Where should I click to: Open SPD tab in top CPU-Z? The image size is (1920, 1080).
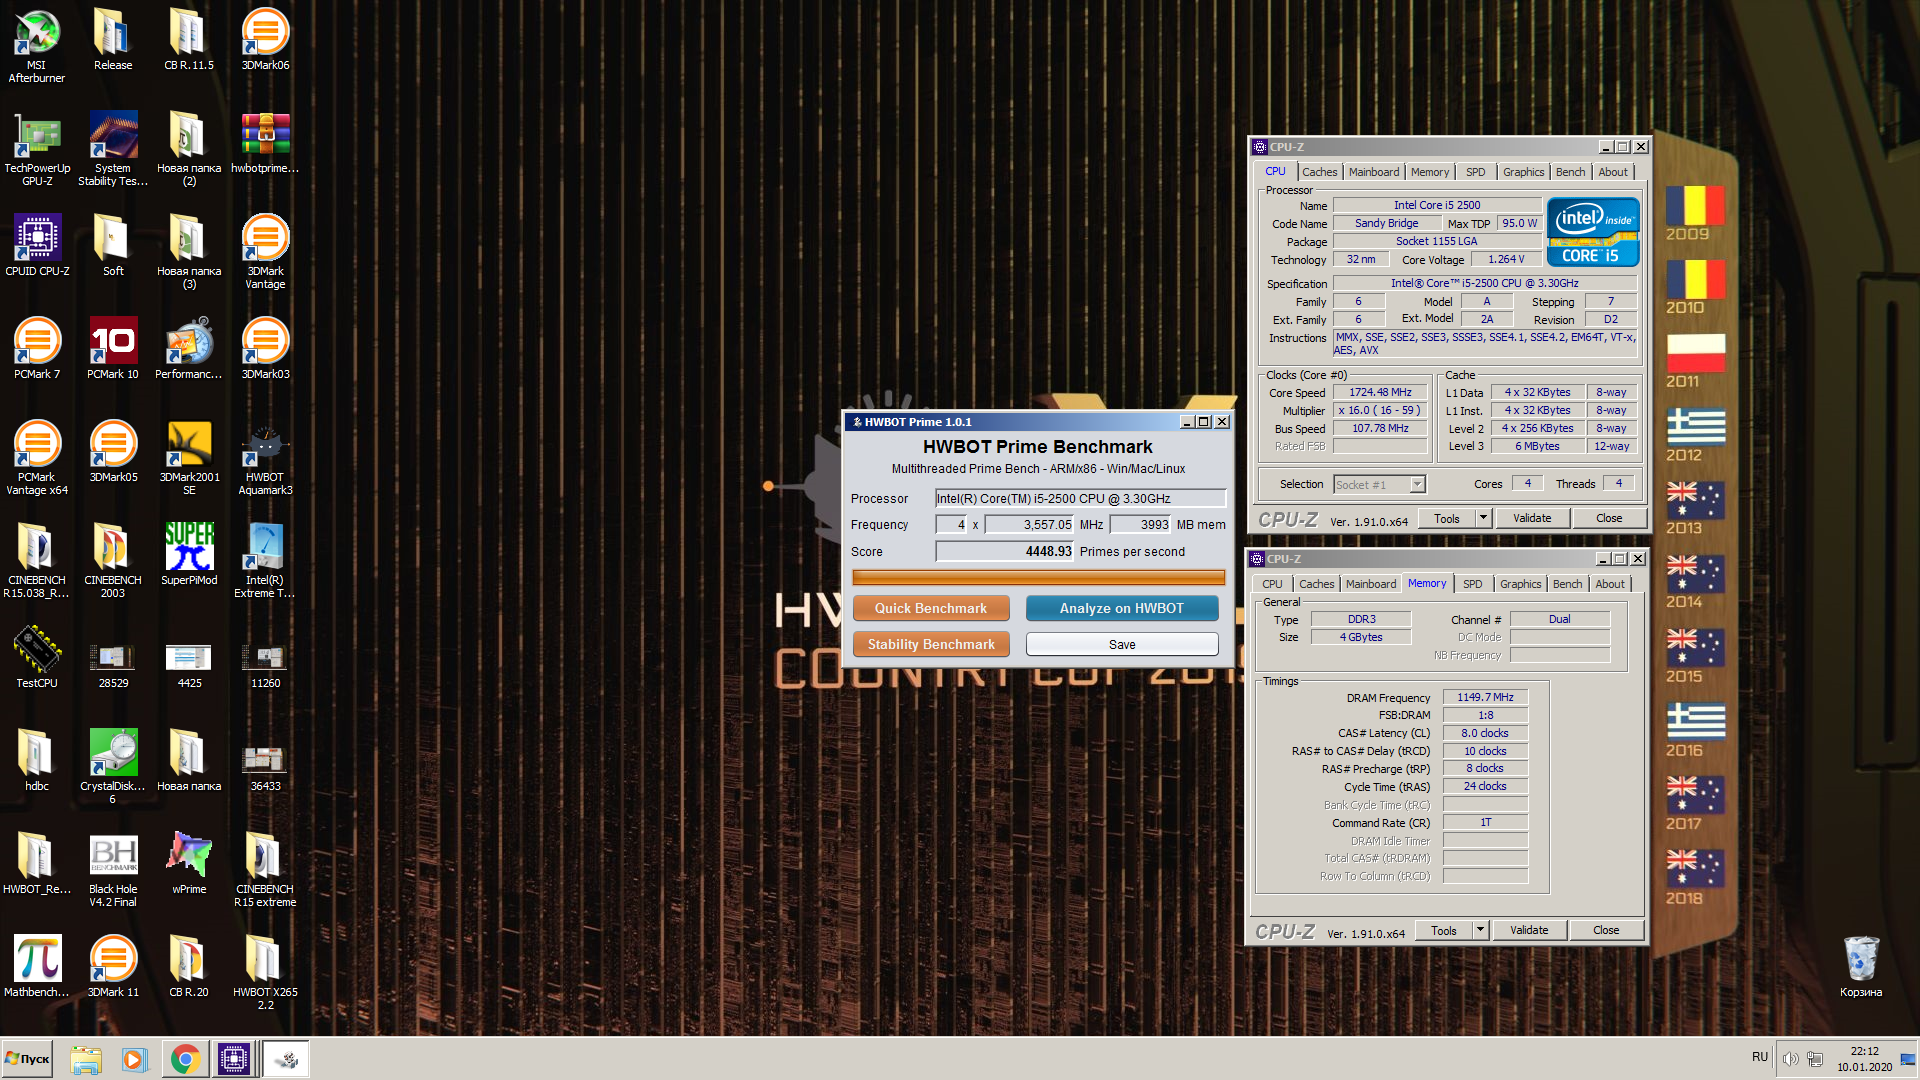(x=1475, y=172)
